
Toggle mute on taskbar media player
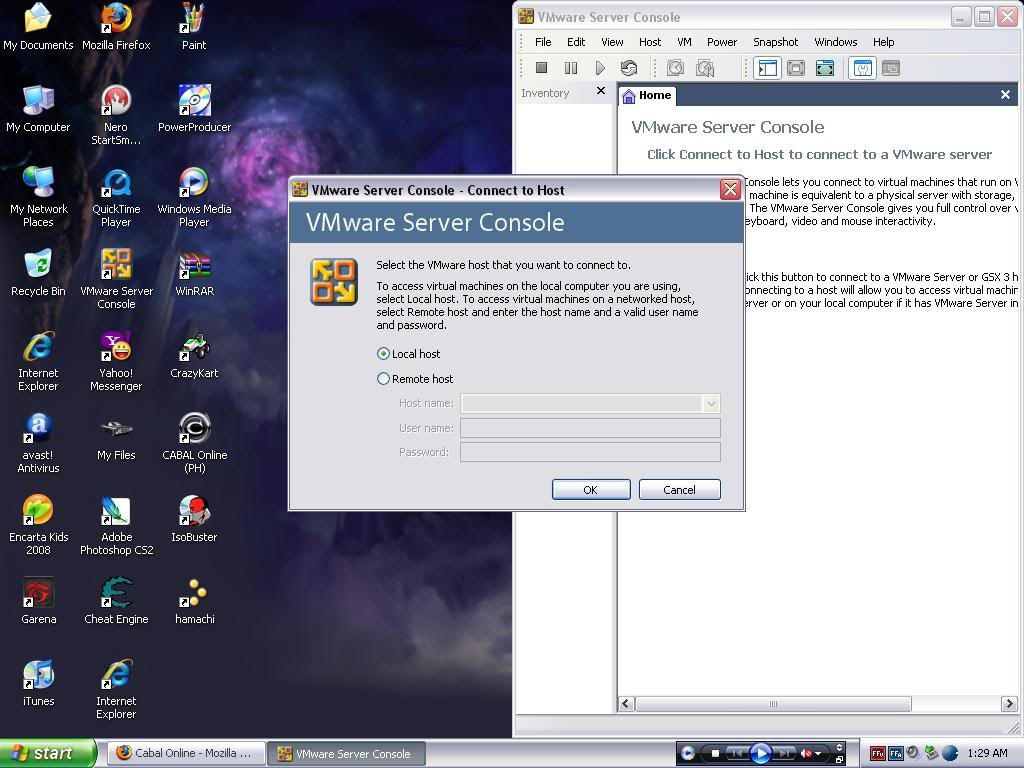[806, 753]
